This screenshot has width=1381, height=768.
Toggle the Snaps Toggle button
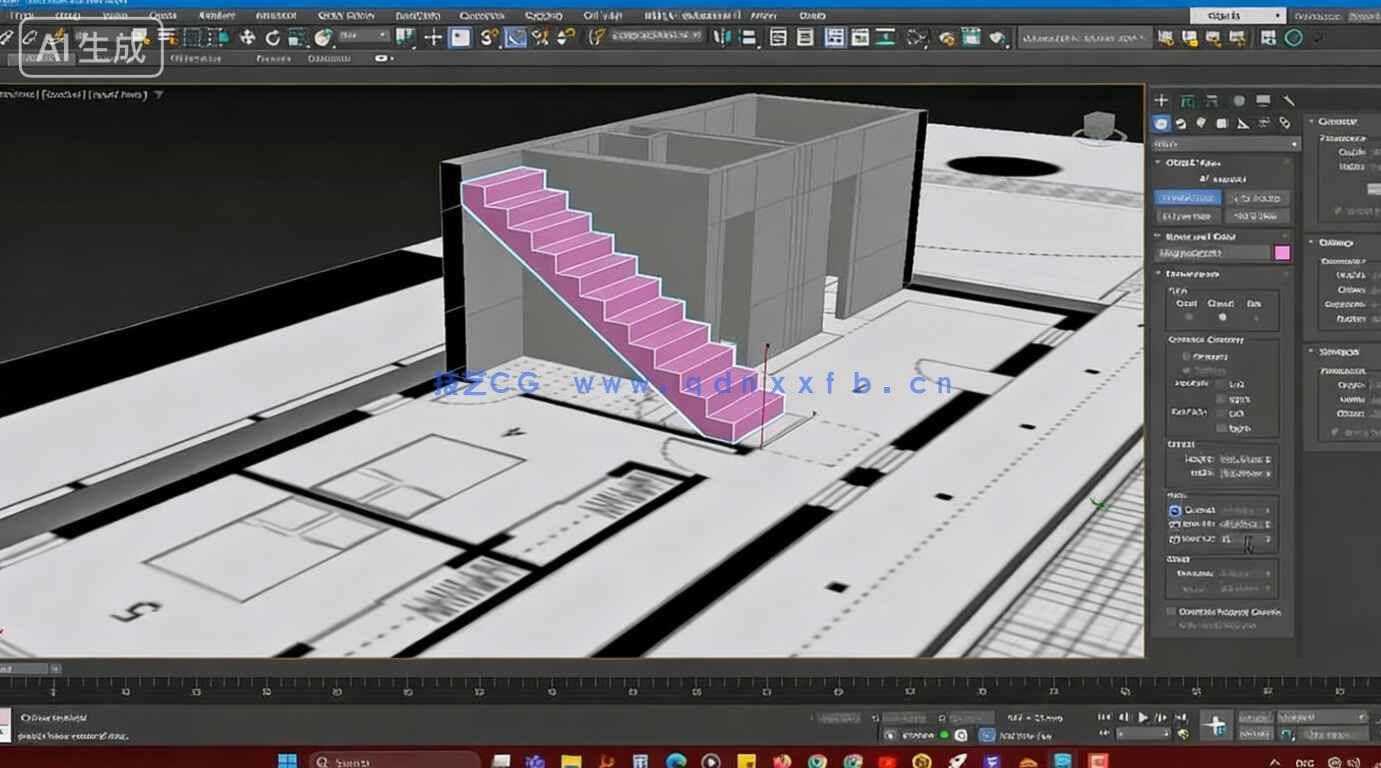487,37
